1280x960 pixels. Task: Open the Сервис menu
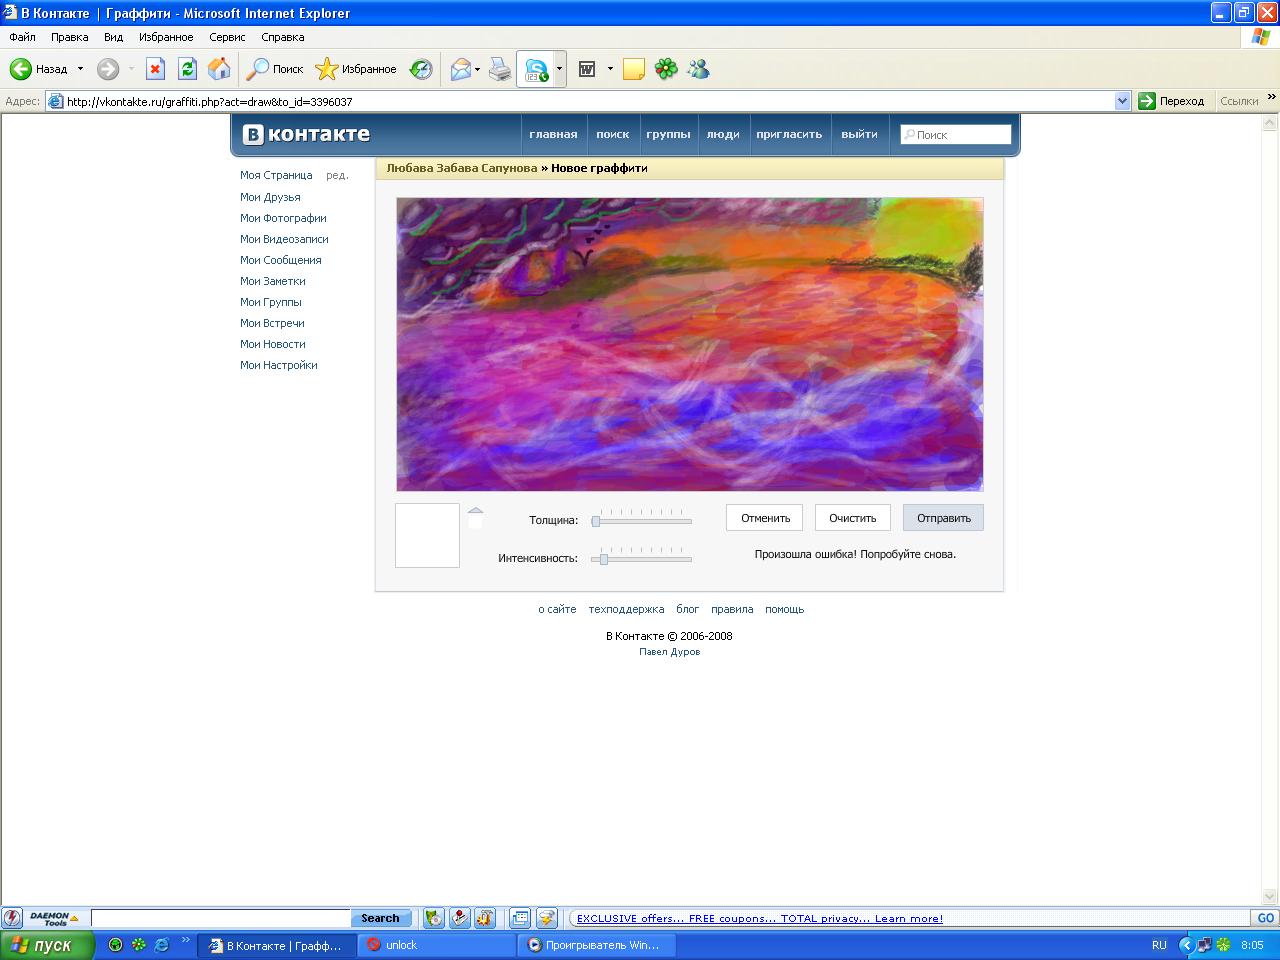(x=227, y=37)
